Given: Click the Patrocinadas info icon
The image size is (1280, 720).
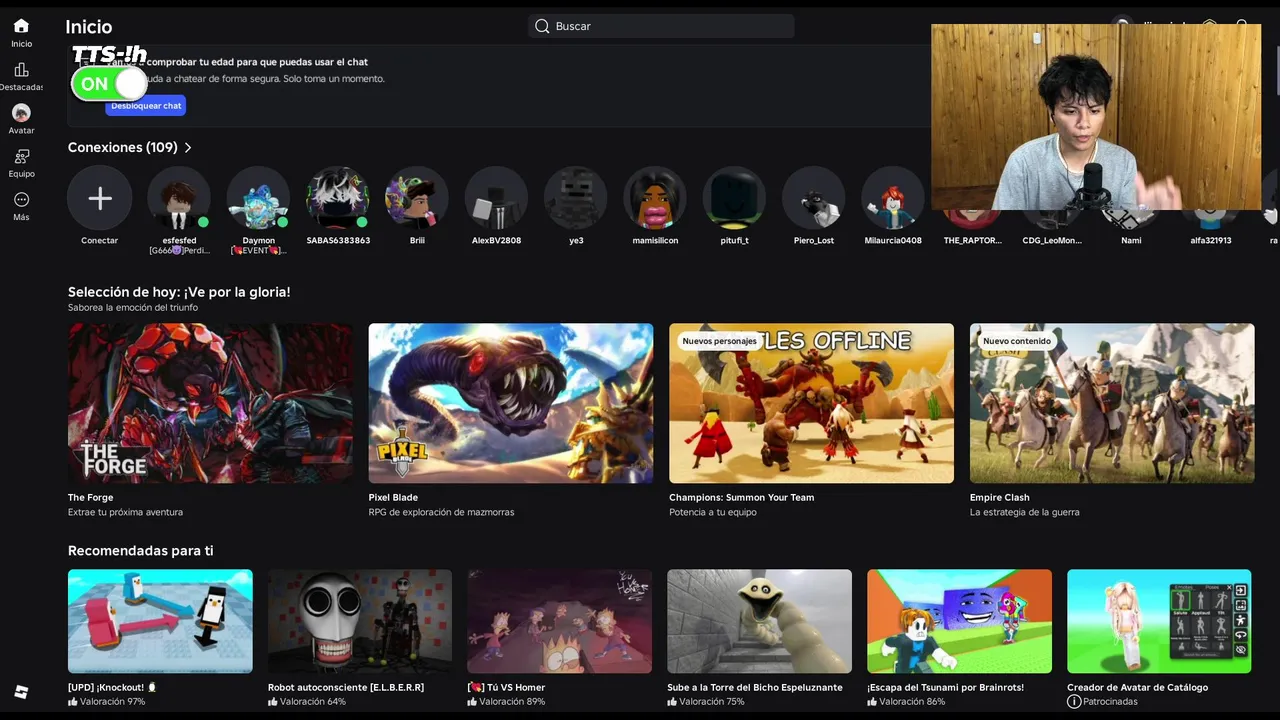Looking at the screenshot, I should [x=1074, y=702].
